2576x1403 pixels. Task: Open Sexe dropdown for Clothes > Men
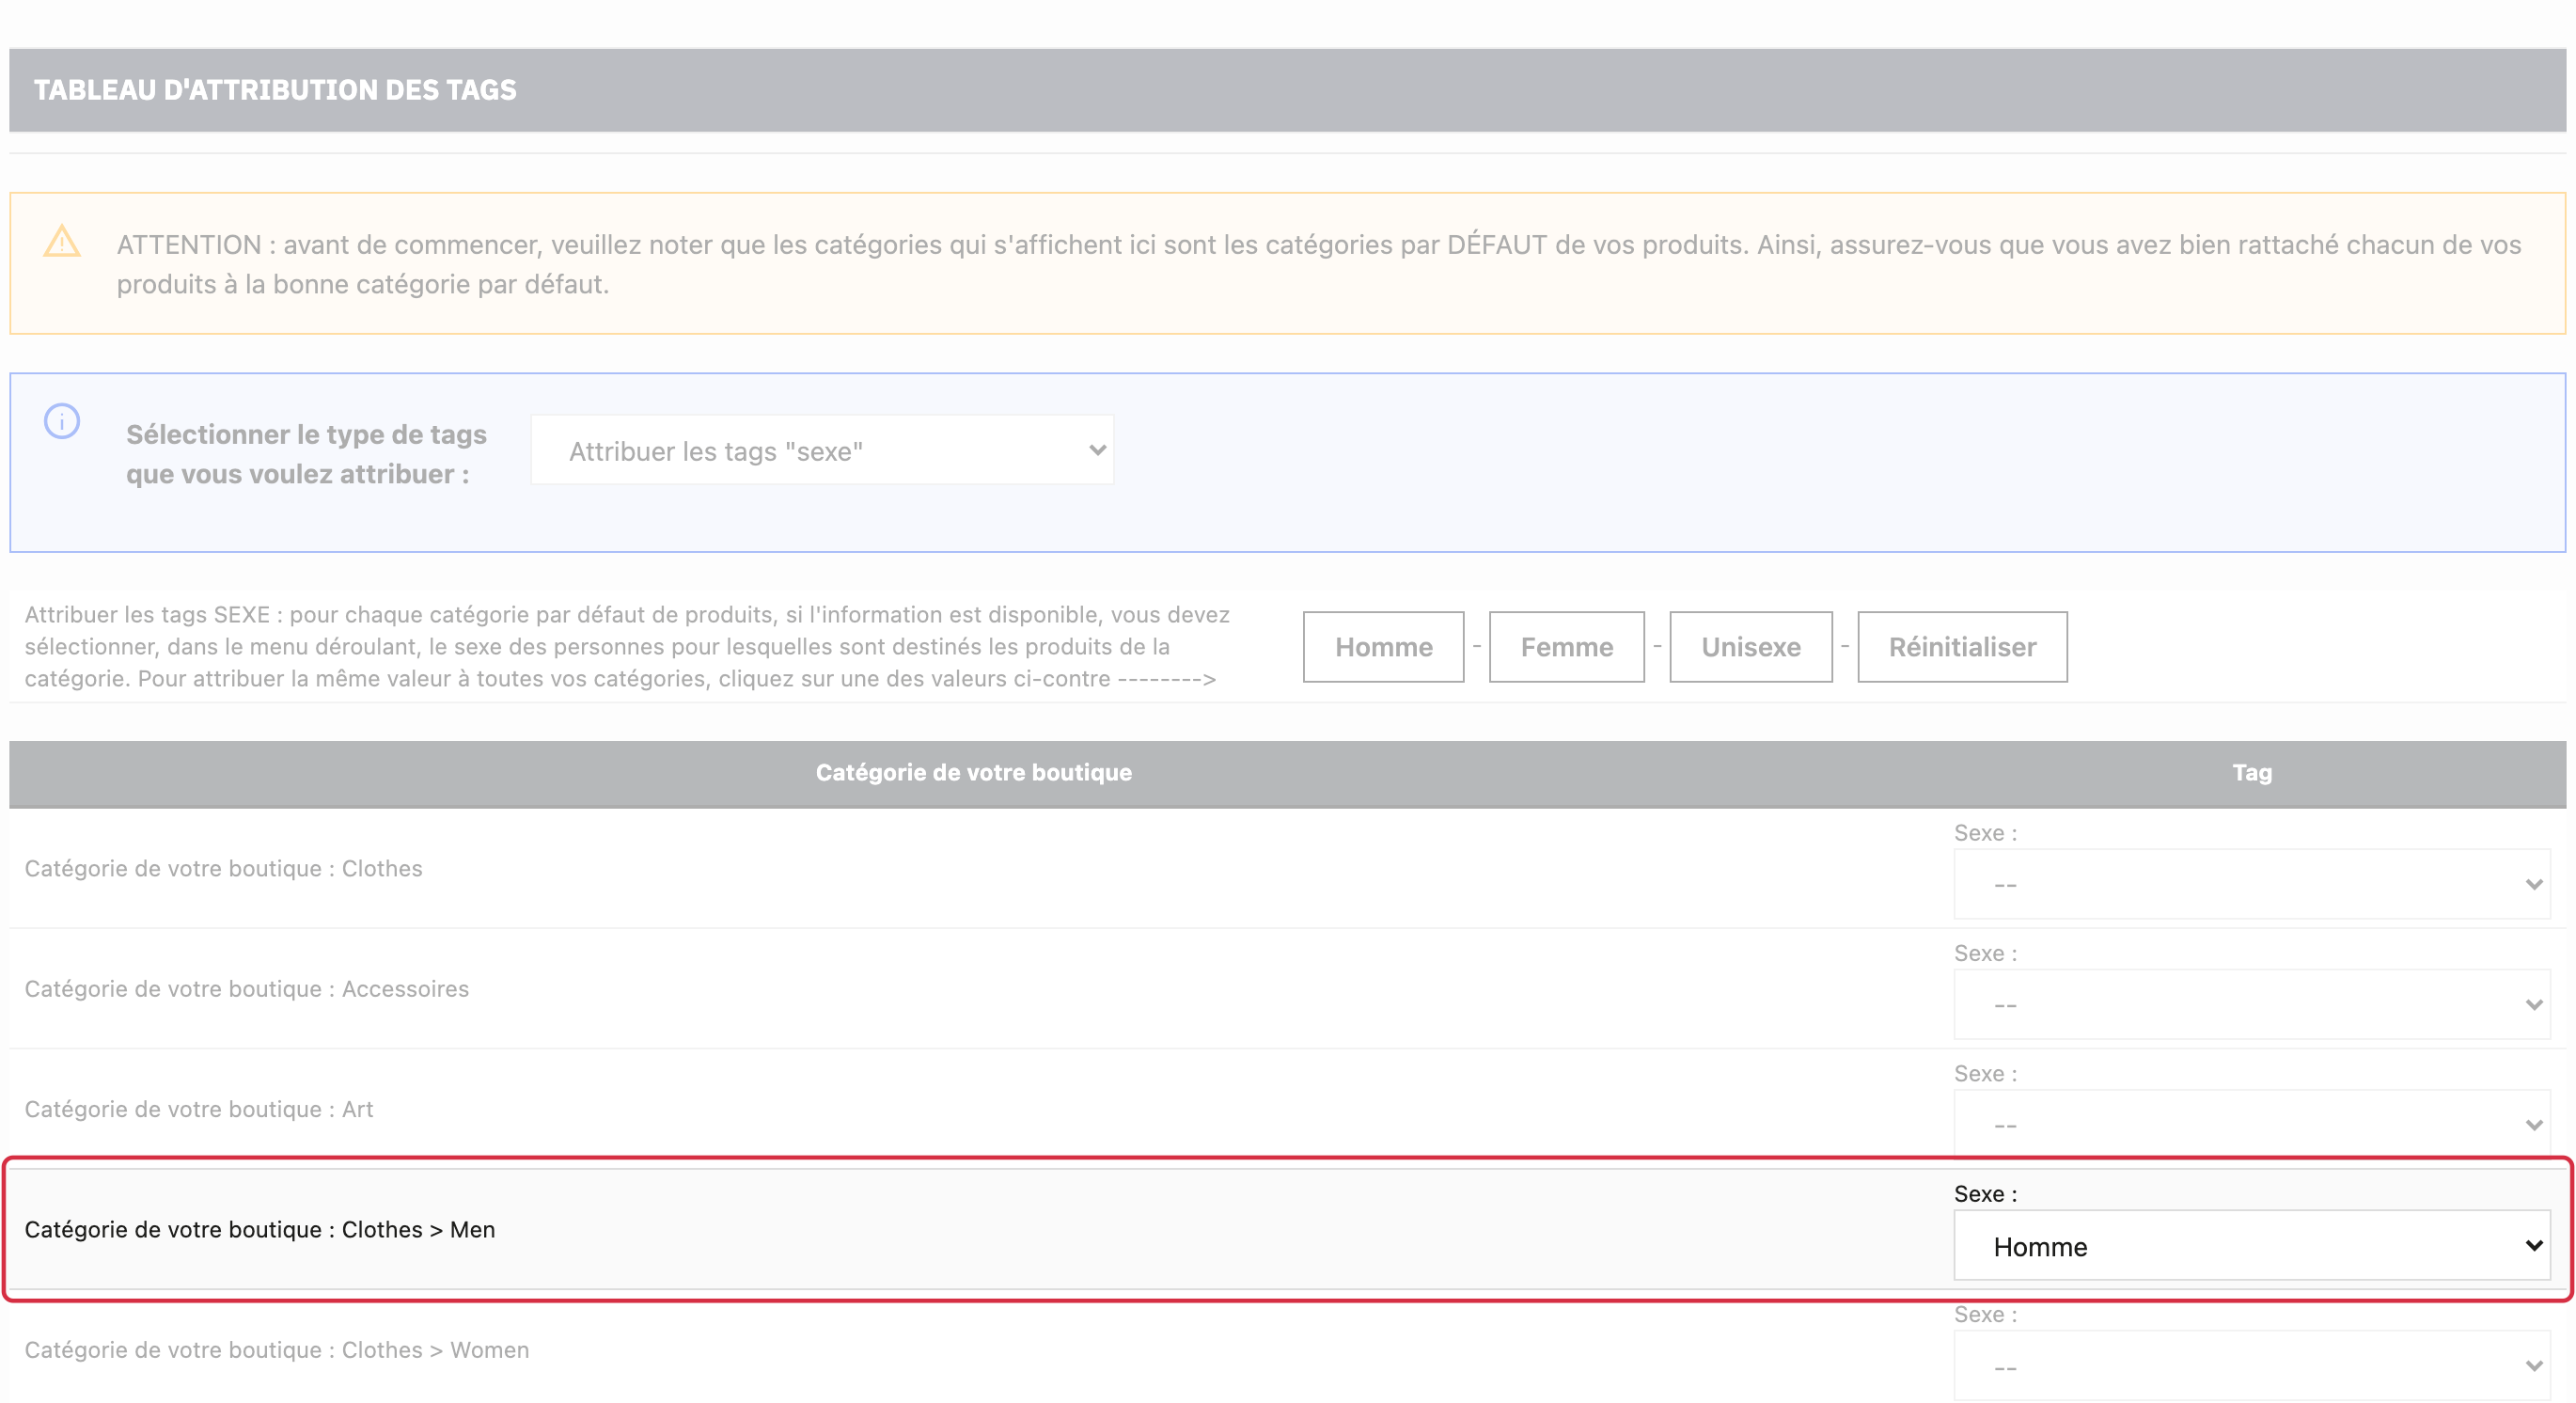2252,1245
